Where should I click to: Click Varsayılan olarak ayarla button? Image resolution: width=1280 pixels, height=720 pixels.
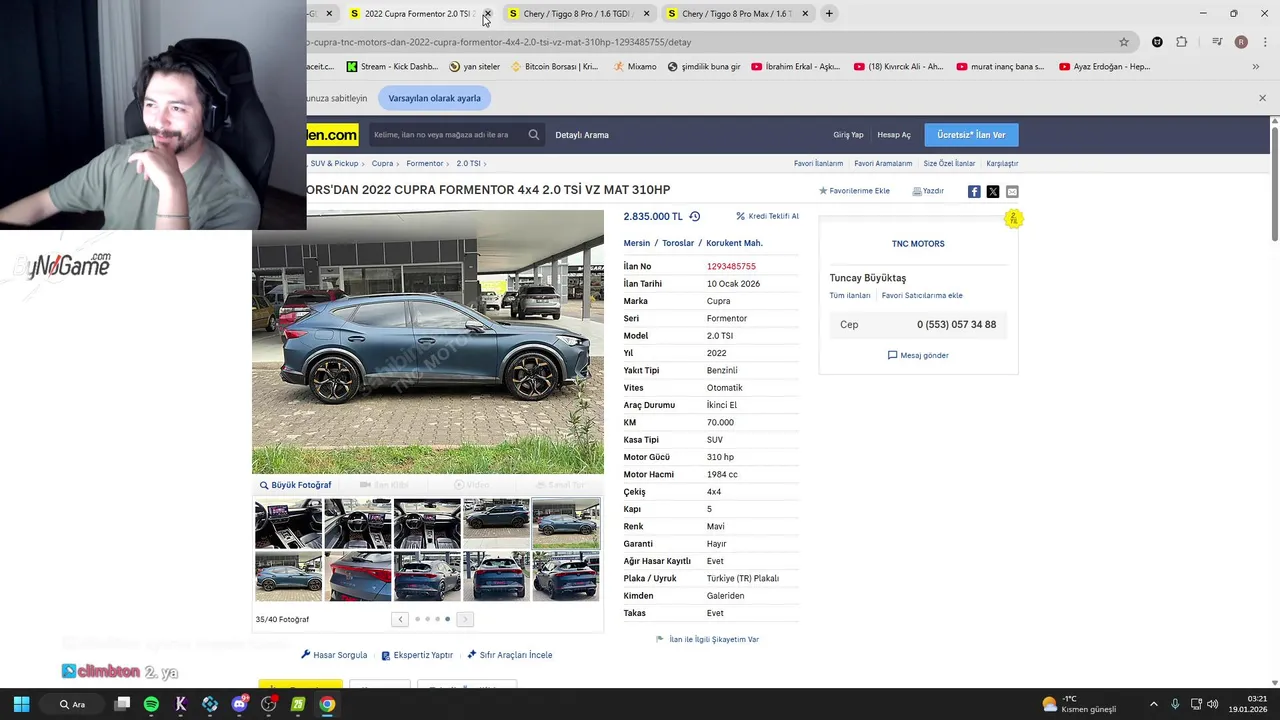click(x=434, y=98)
